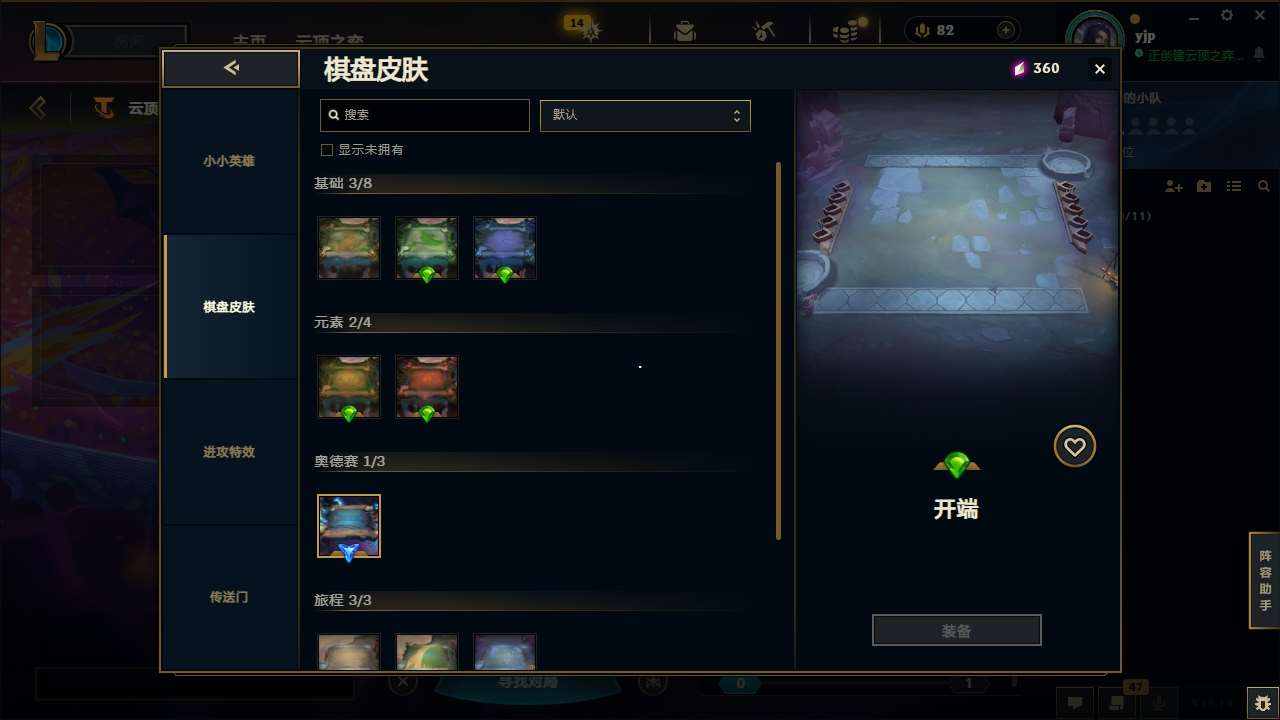Enable the 显示未拥有 checkbox
Viewport: 1280px width, 720px height.
coord(326,150)
